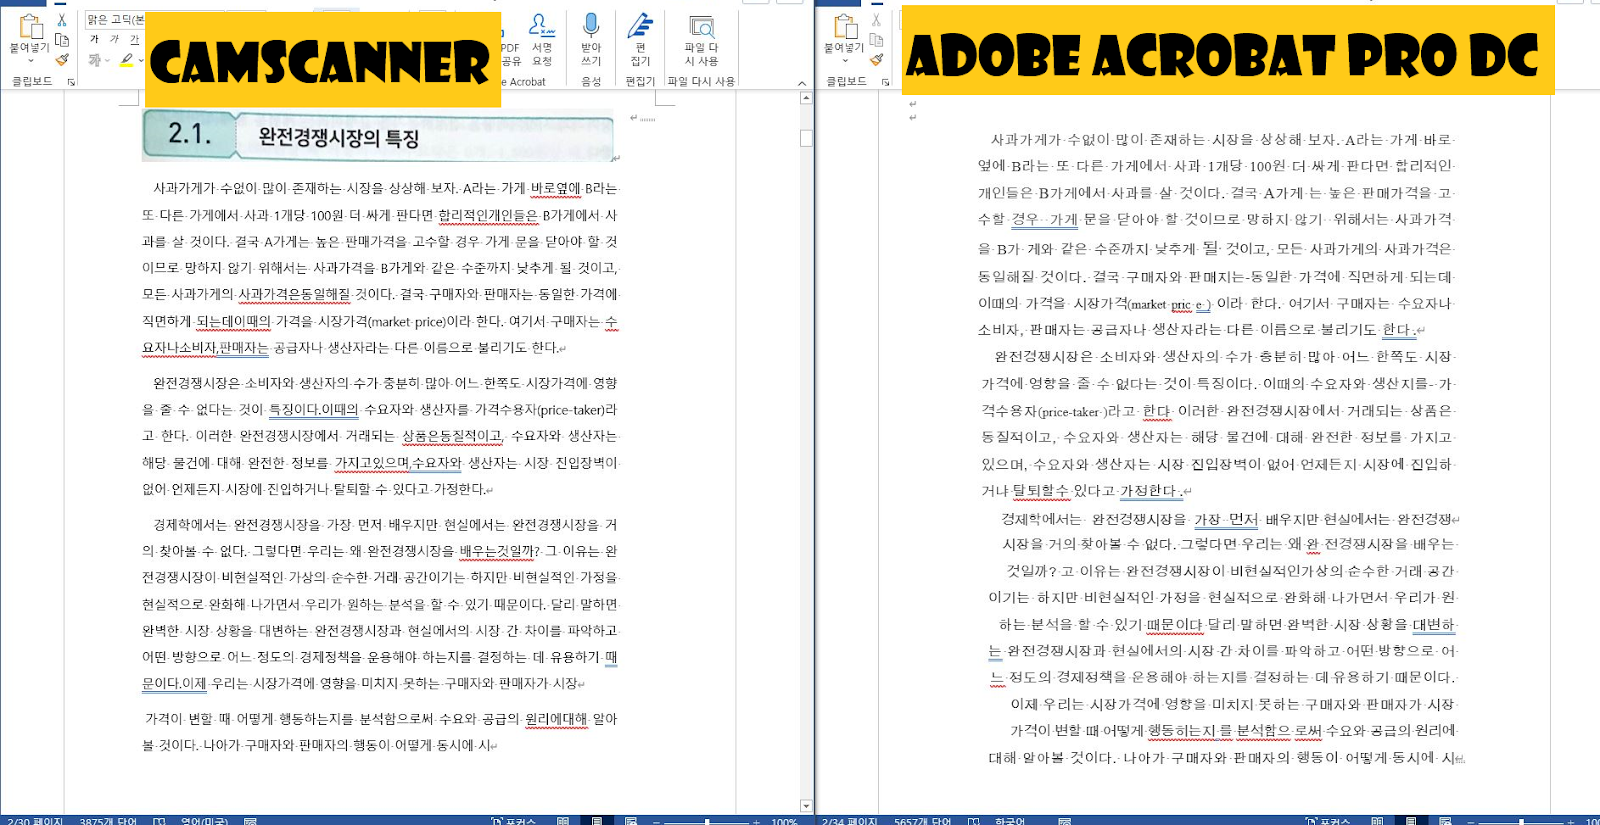The height and width of the screenshot is (825, 1600).
Task: Switch to Read Mode view in right status bar
Action: (1378, 821)
